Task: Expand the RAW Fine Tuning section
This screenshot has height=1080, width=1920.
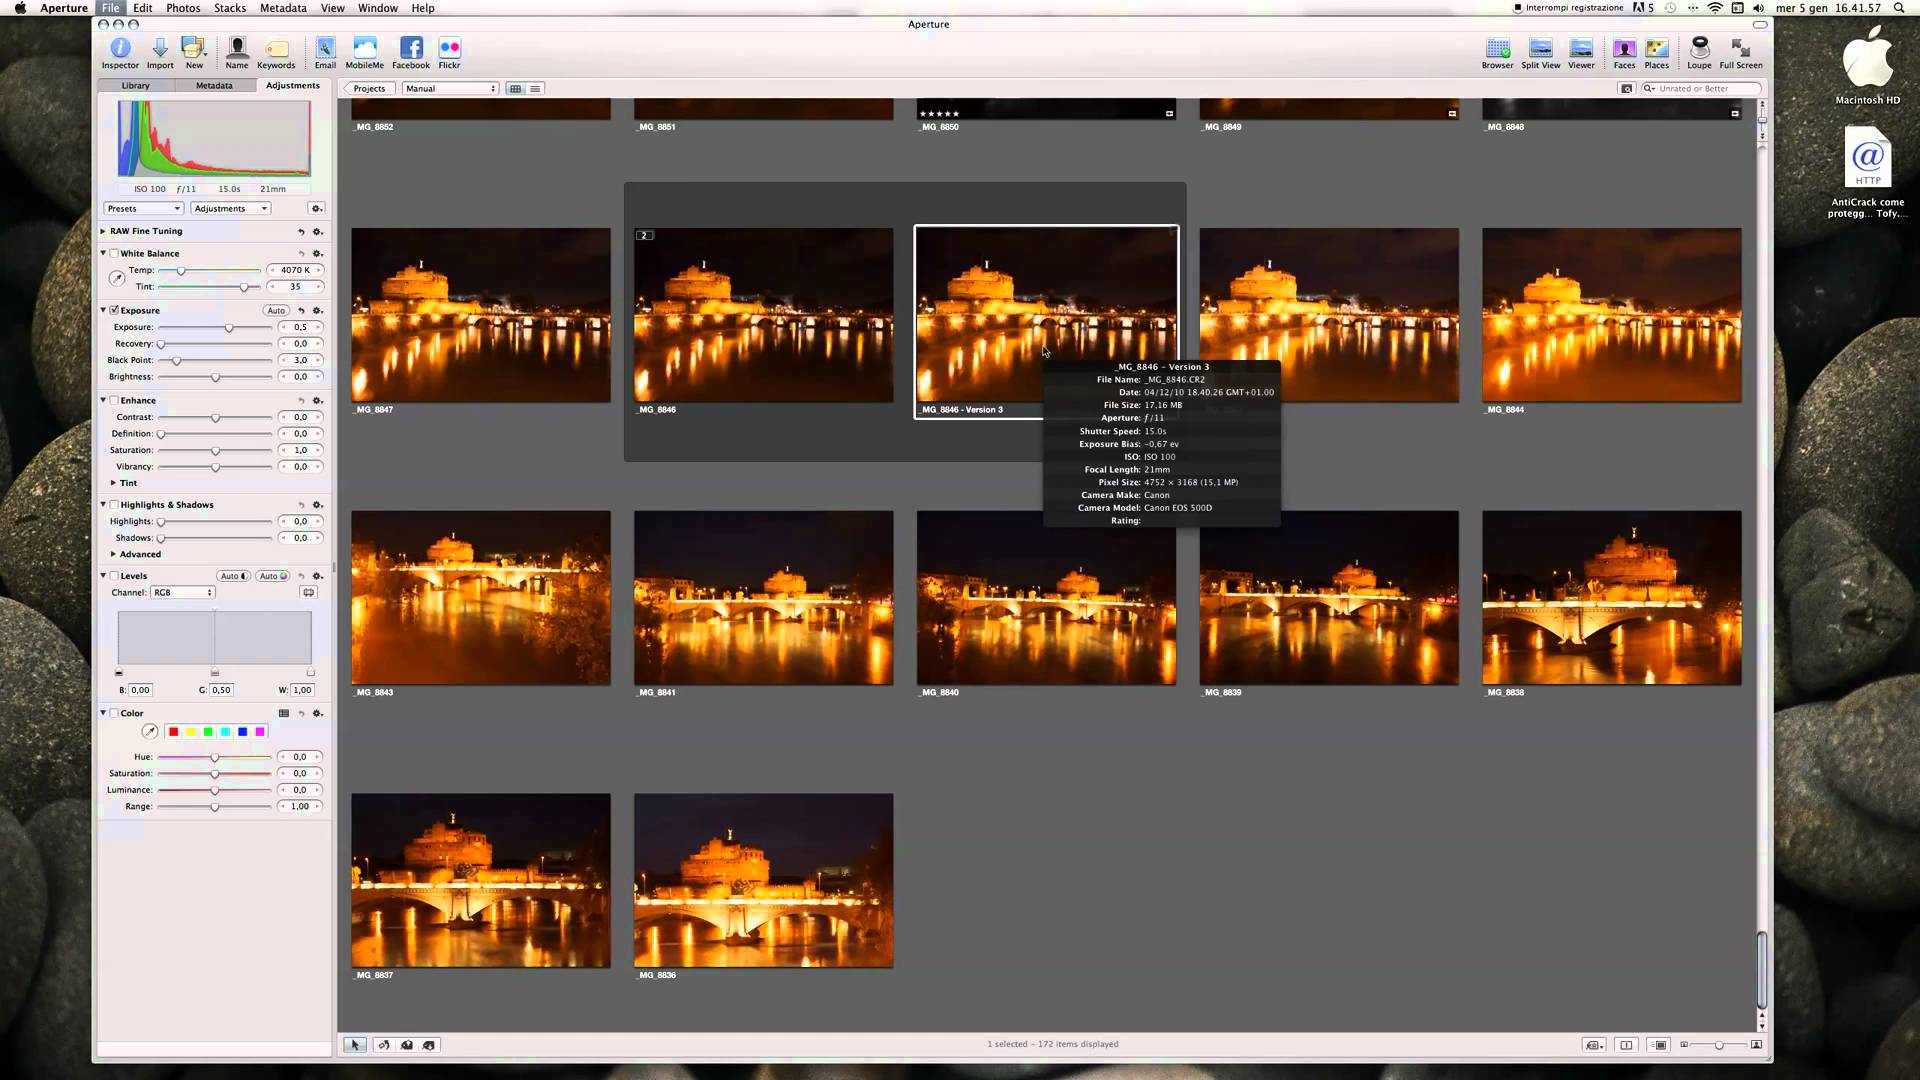Action: coord(103,231)
